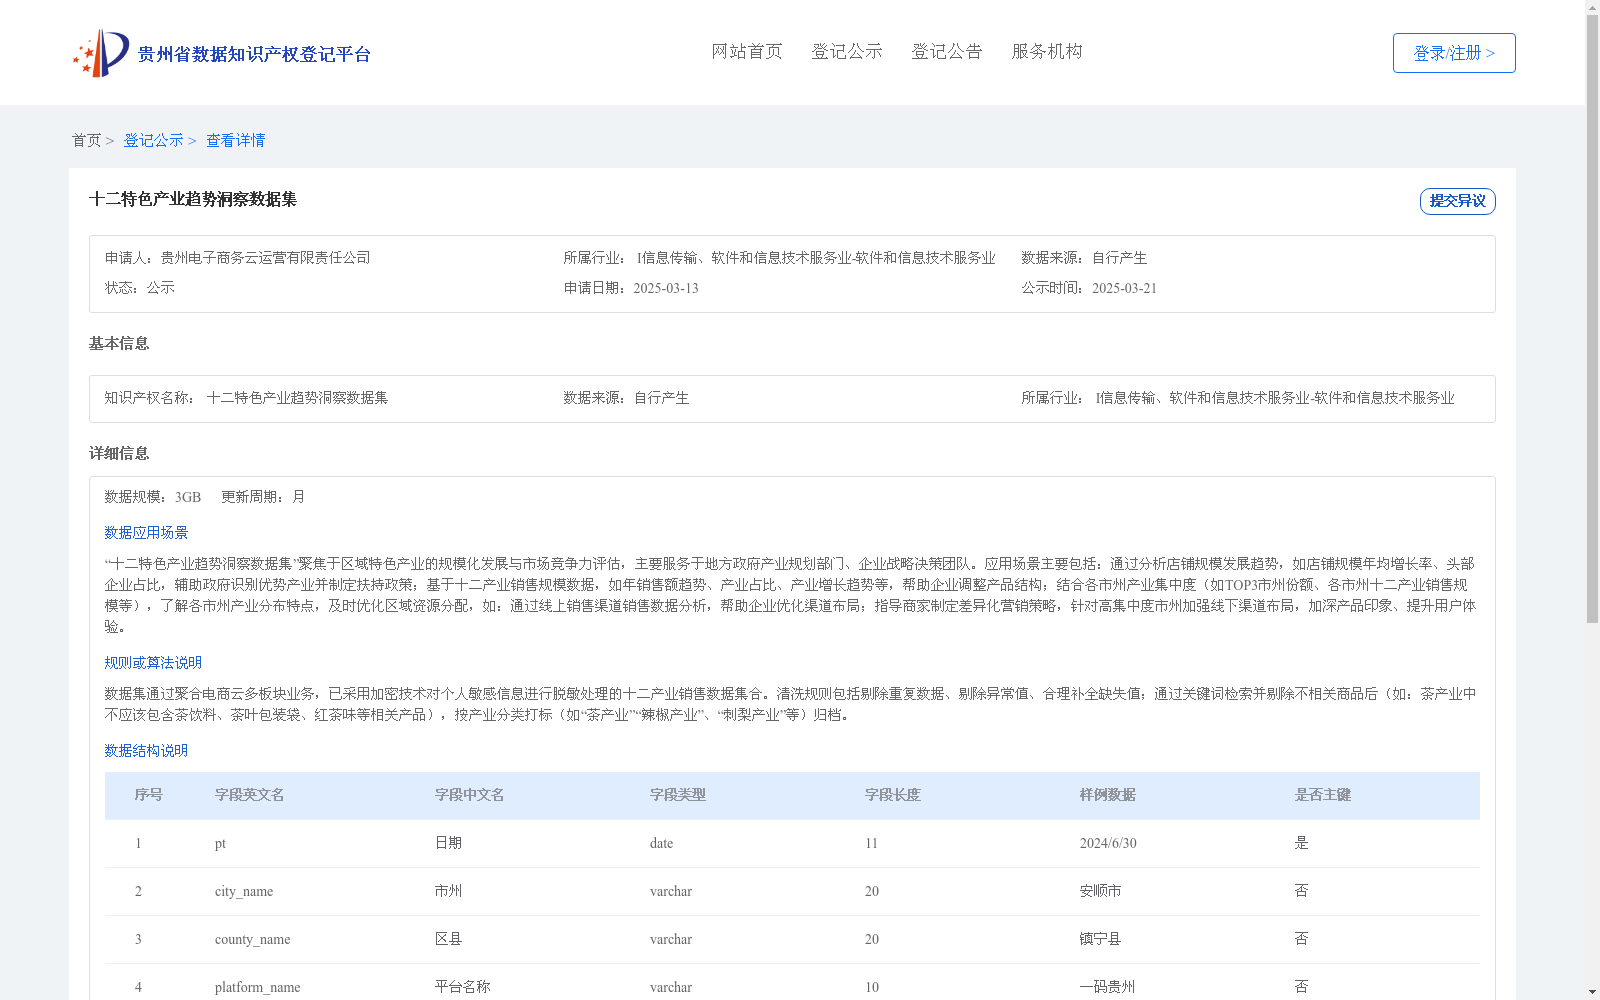Follow the 登记公示 breadcrumb link
The image size is (1600, 1000).
click(x=153, y=141)
